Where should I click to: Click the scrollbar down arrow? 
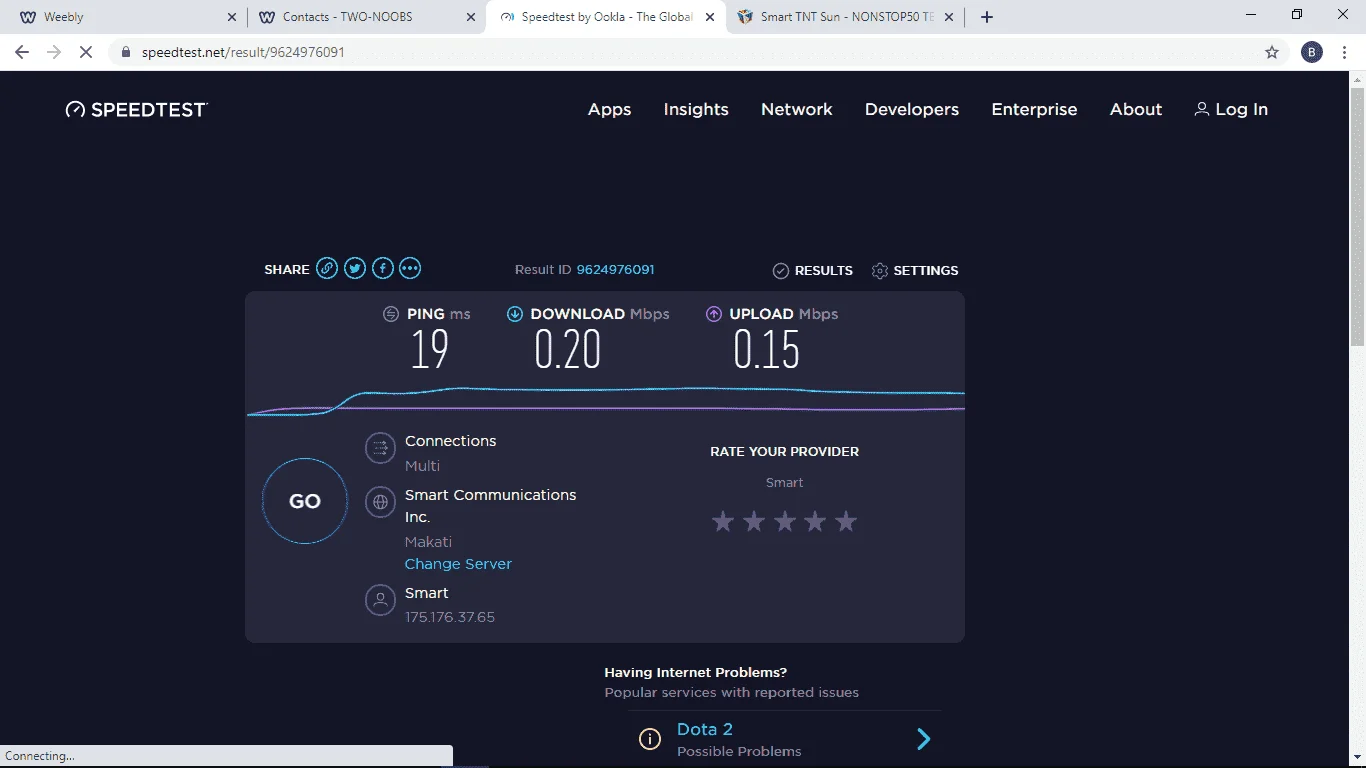(x=1357, y=758)
